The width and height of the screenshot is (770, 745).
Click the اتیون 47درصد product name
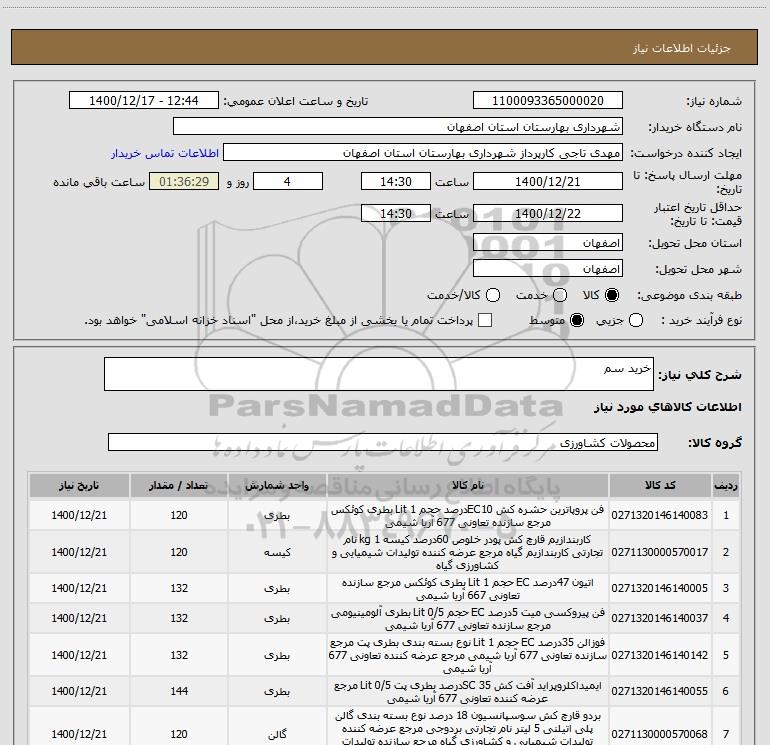coord(468,589)
